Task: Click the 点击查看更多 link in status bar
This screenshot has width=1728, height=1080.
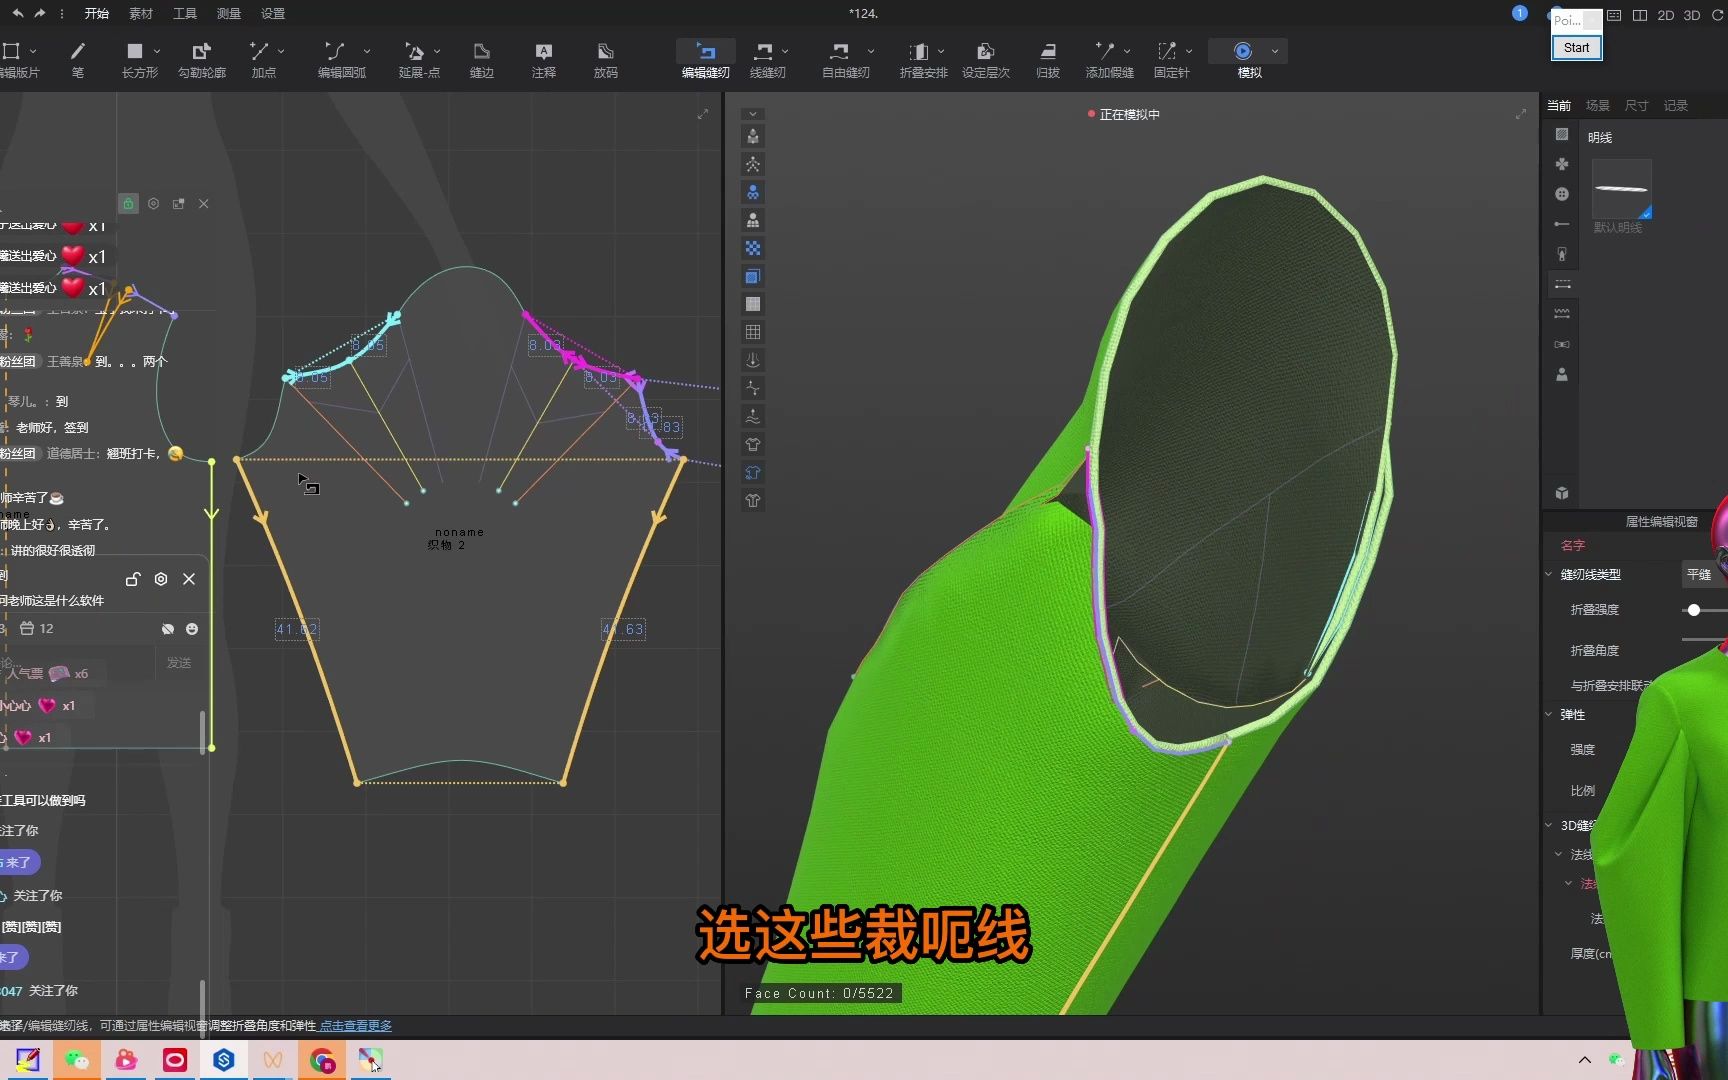Action: click(356, 1026)
